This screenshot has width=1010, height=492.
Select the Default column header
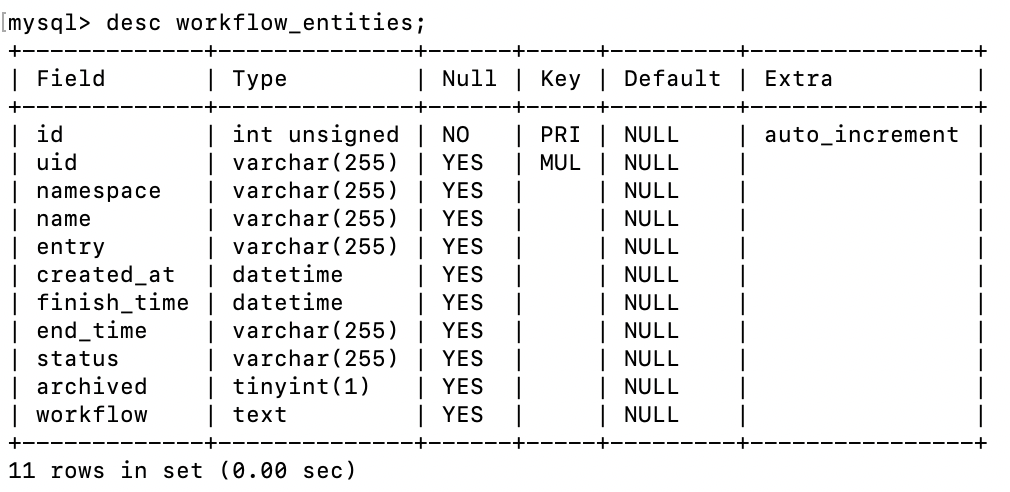coord(672,79)
